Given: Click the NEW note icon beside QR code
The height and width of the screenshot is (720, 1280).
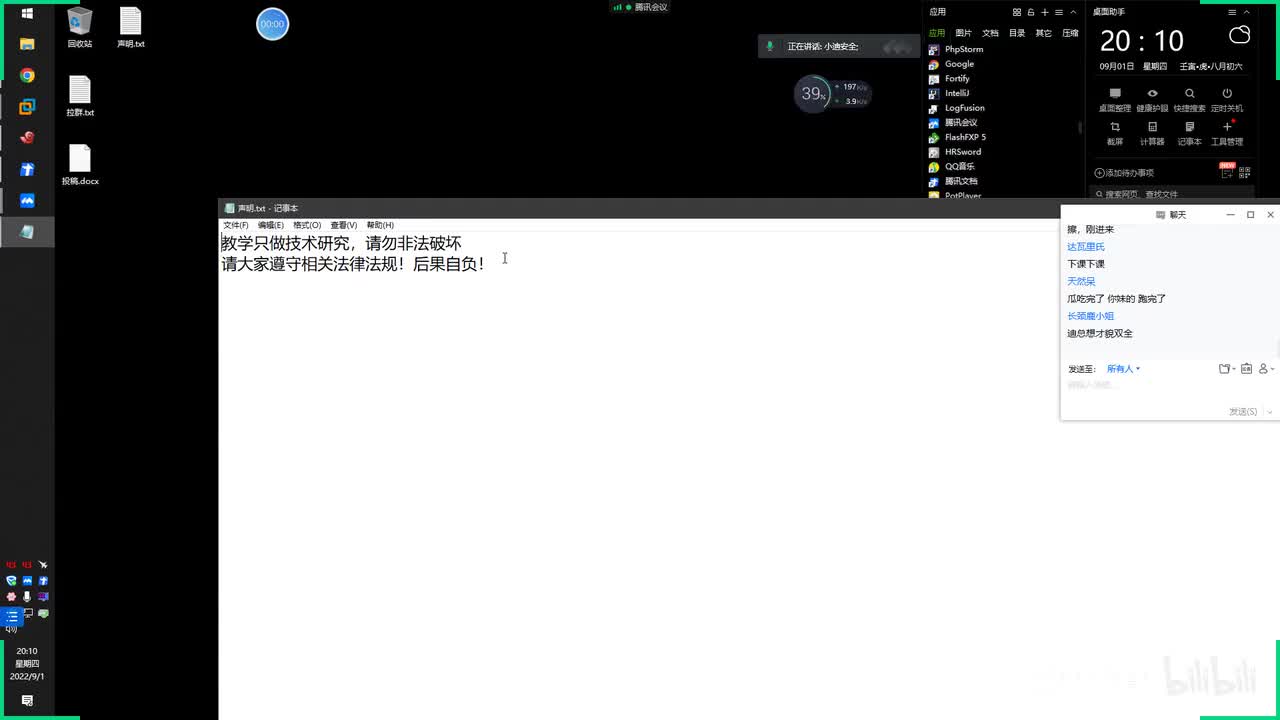Looking at the screenshot, I should [1226, 171].
